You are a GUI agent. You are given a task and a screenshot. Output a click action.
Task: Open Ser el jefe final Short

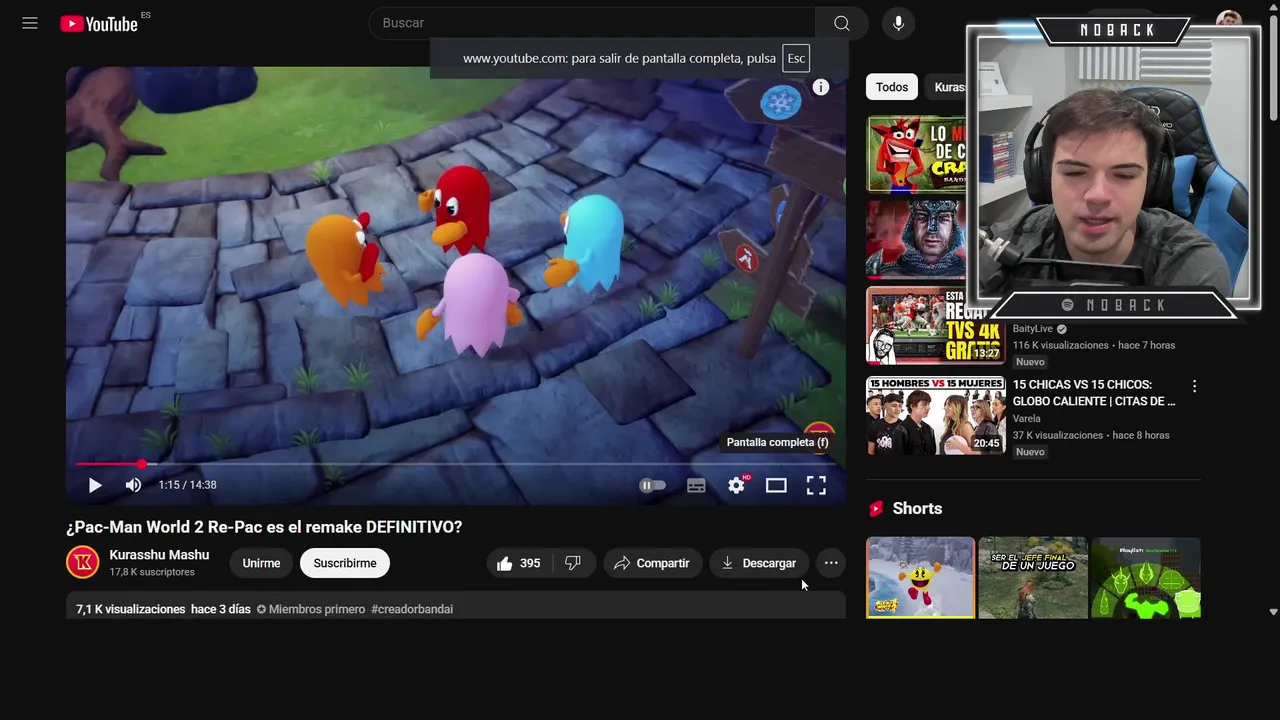(1033, 577)
